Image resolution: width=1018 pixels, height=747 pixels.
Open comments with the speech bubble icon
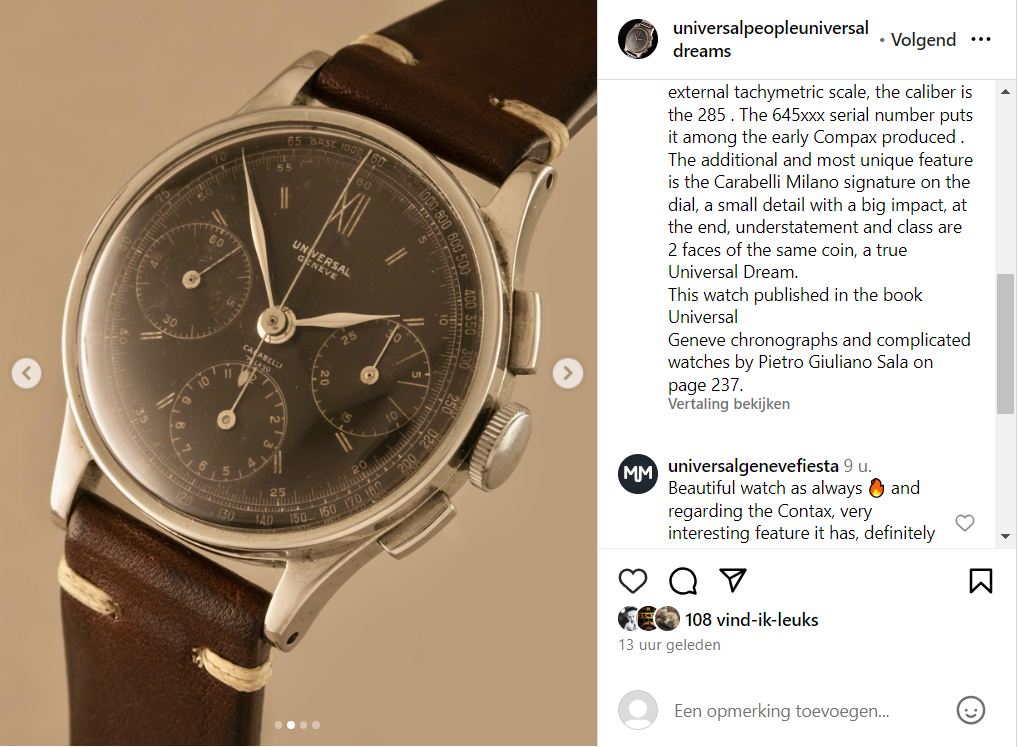[683, 581]
